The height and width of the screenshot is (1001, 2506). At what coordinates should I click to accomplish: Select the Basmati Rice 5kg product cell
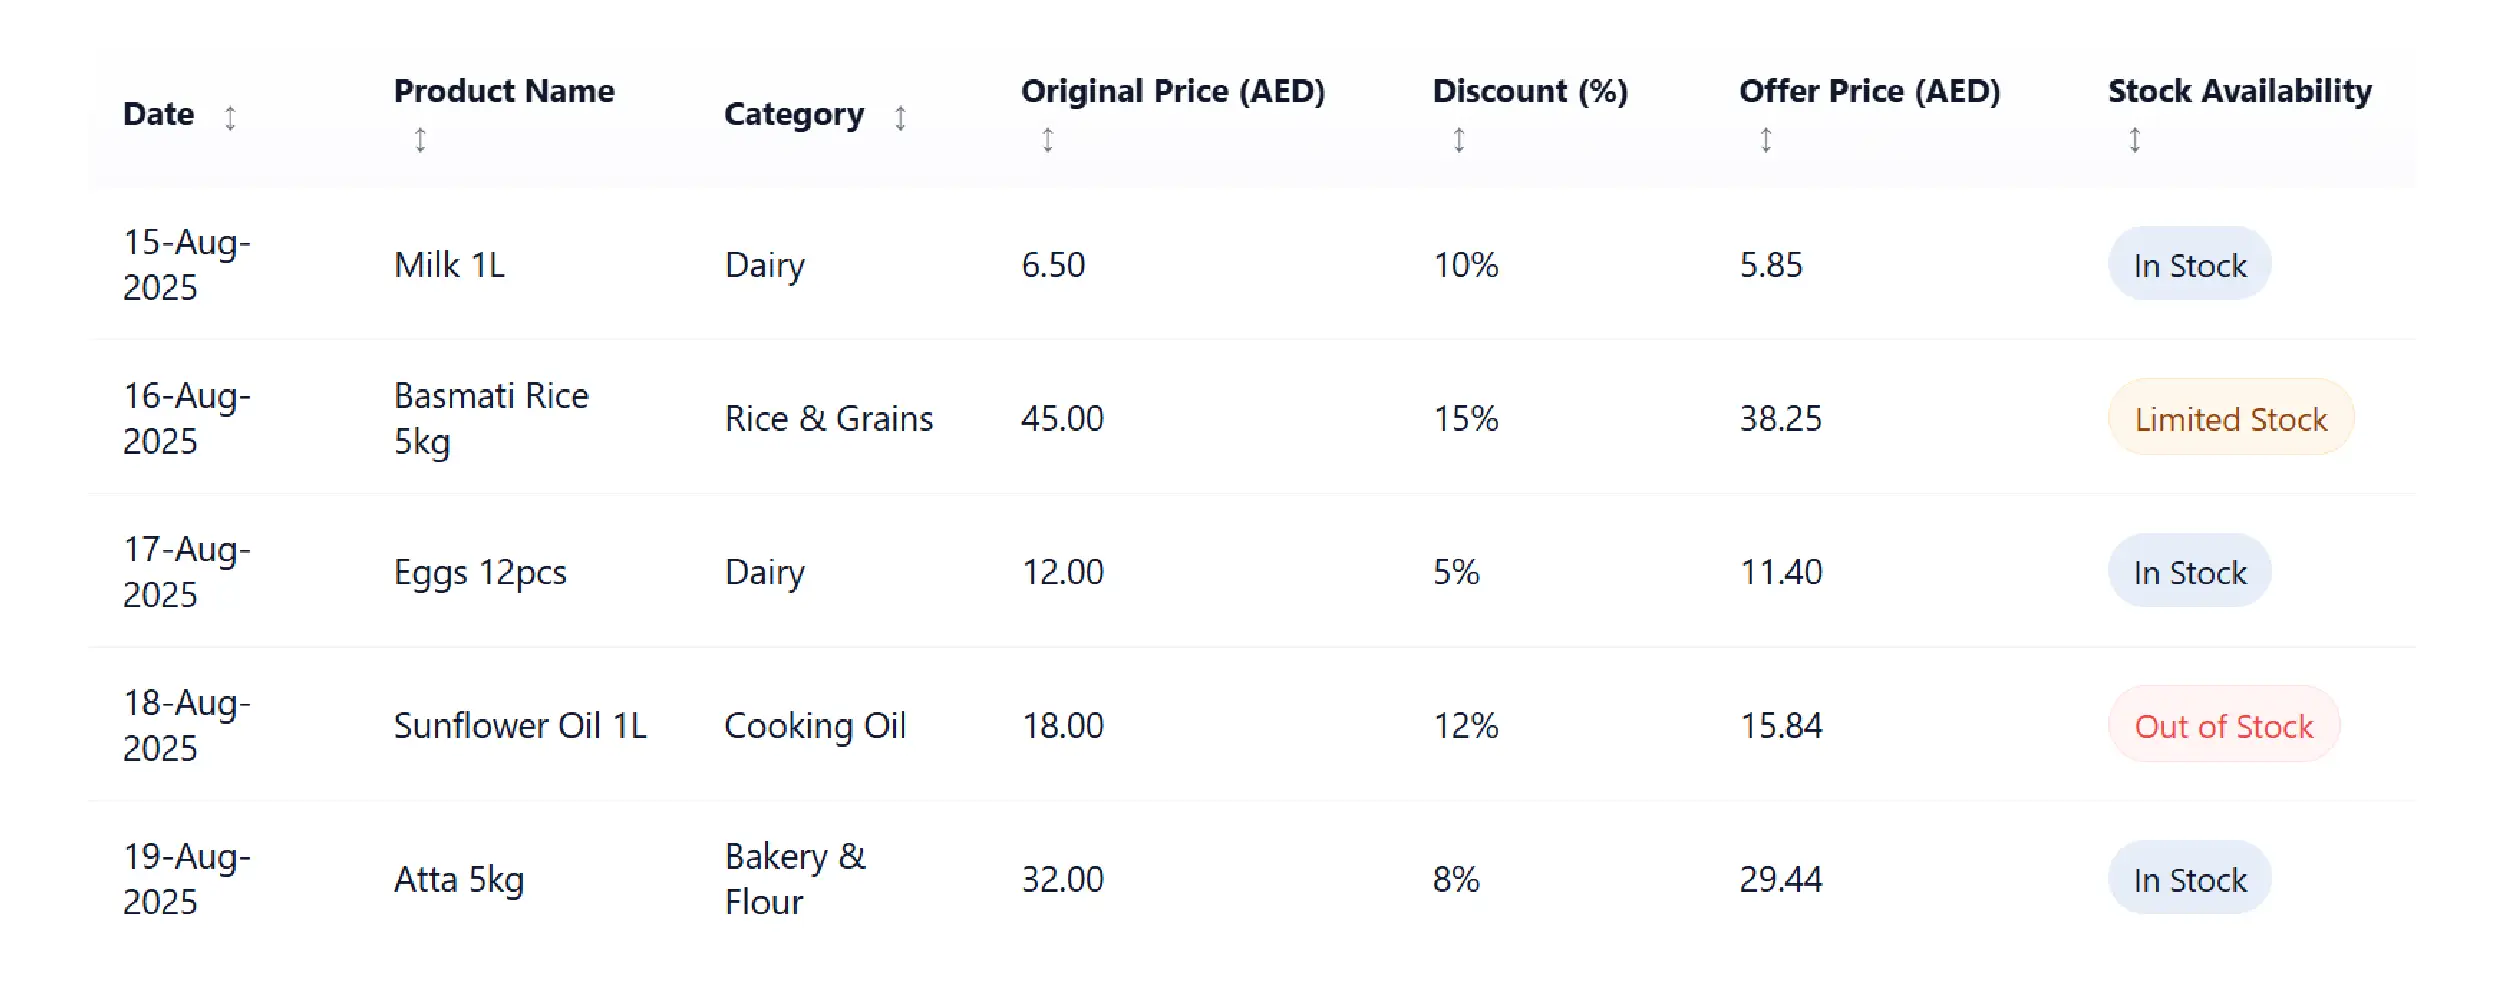[491, 418]
